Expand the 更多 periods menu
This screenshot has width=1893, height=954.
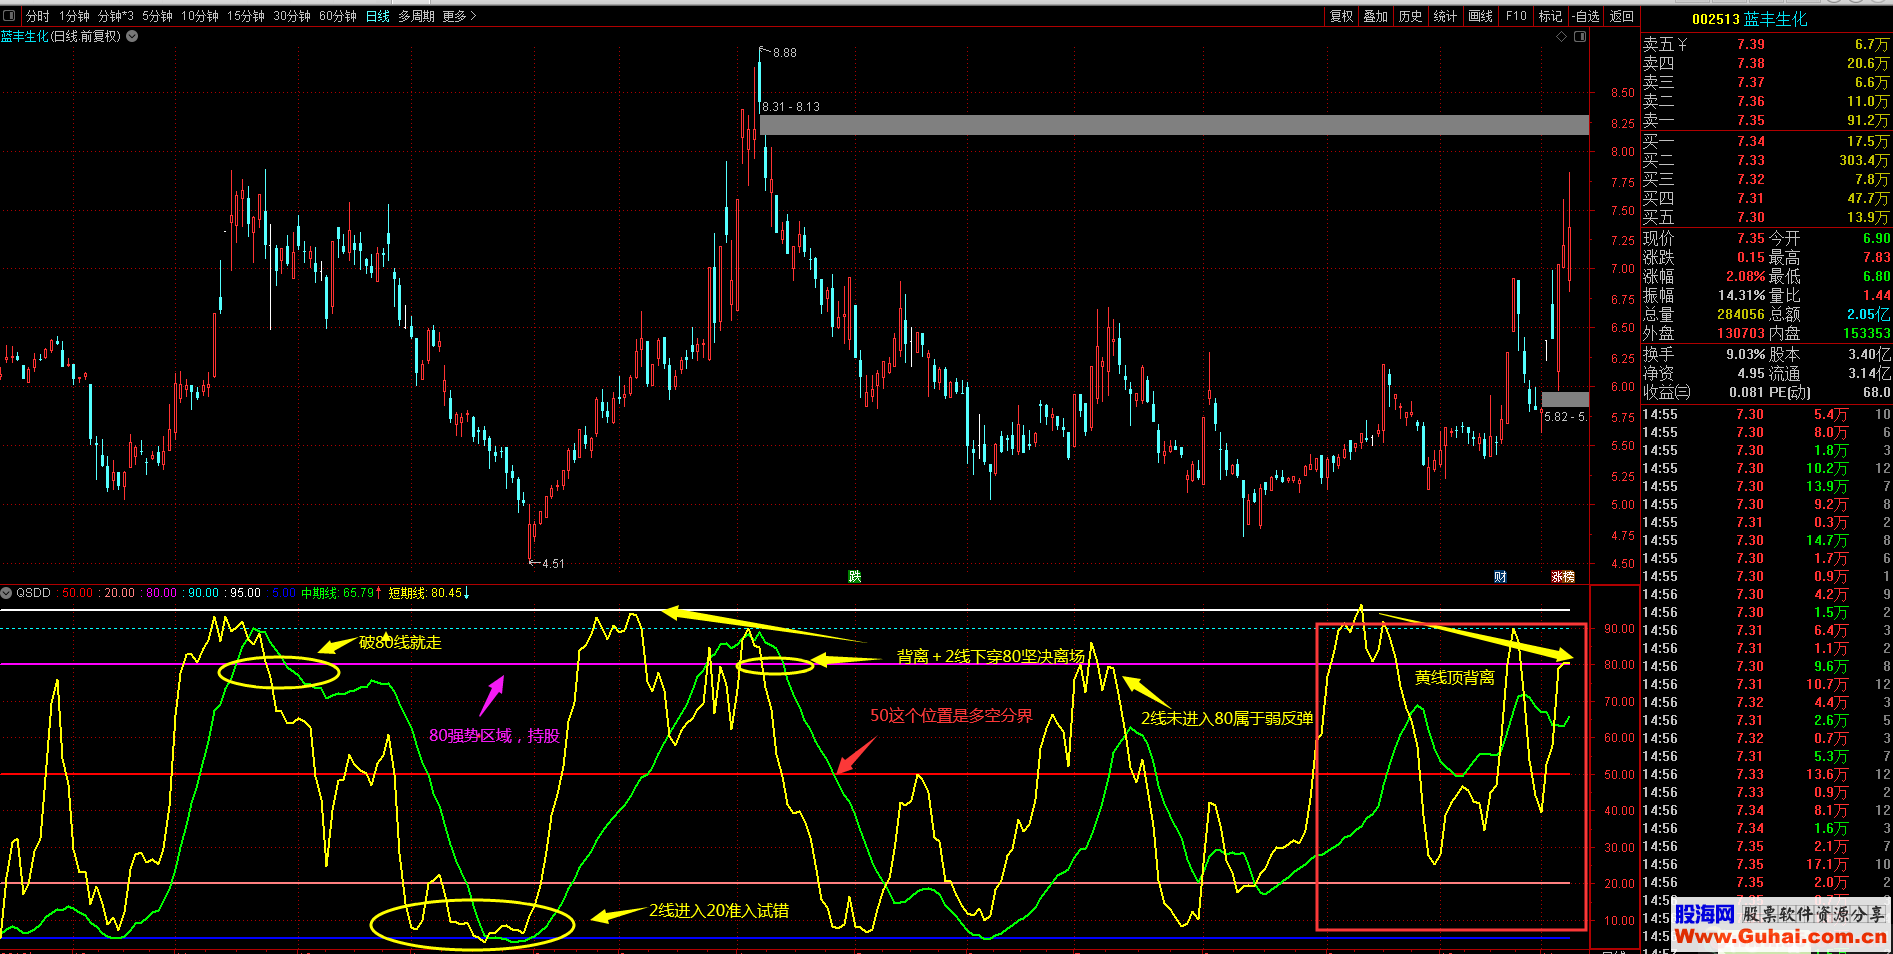(459, 16)
